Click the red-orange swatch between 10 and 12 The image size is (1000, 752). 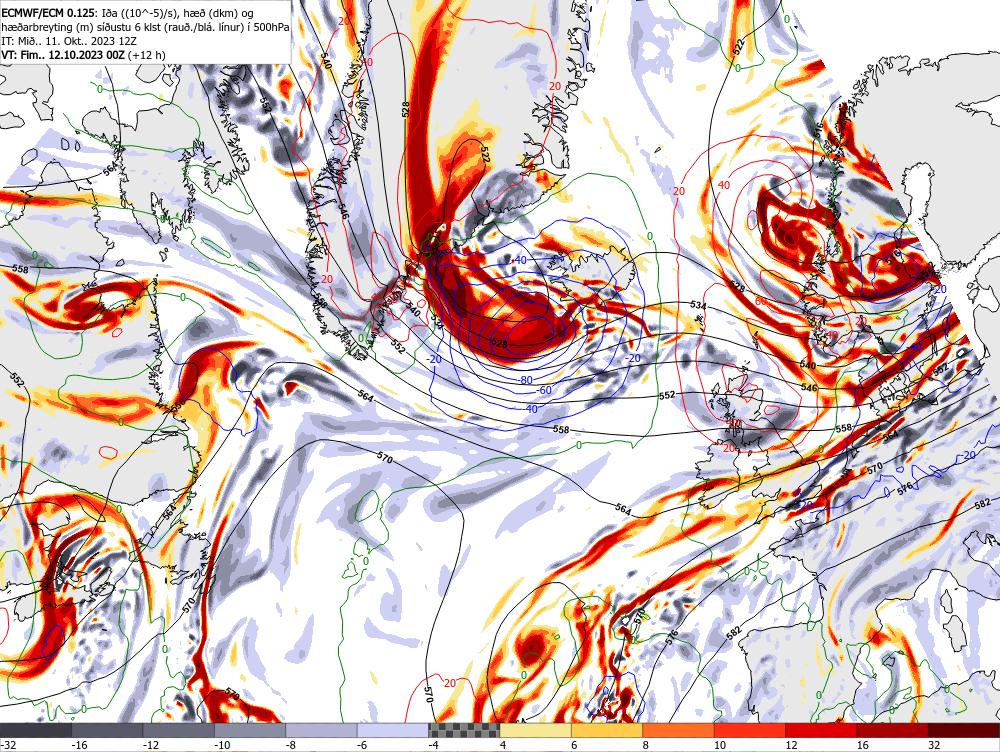(750, 730)
